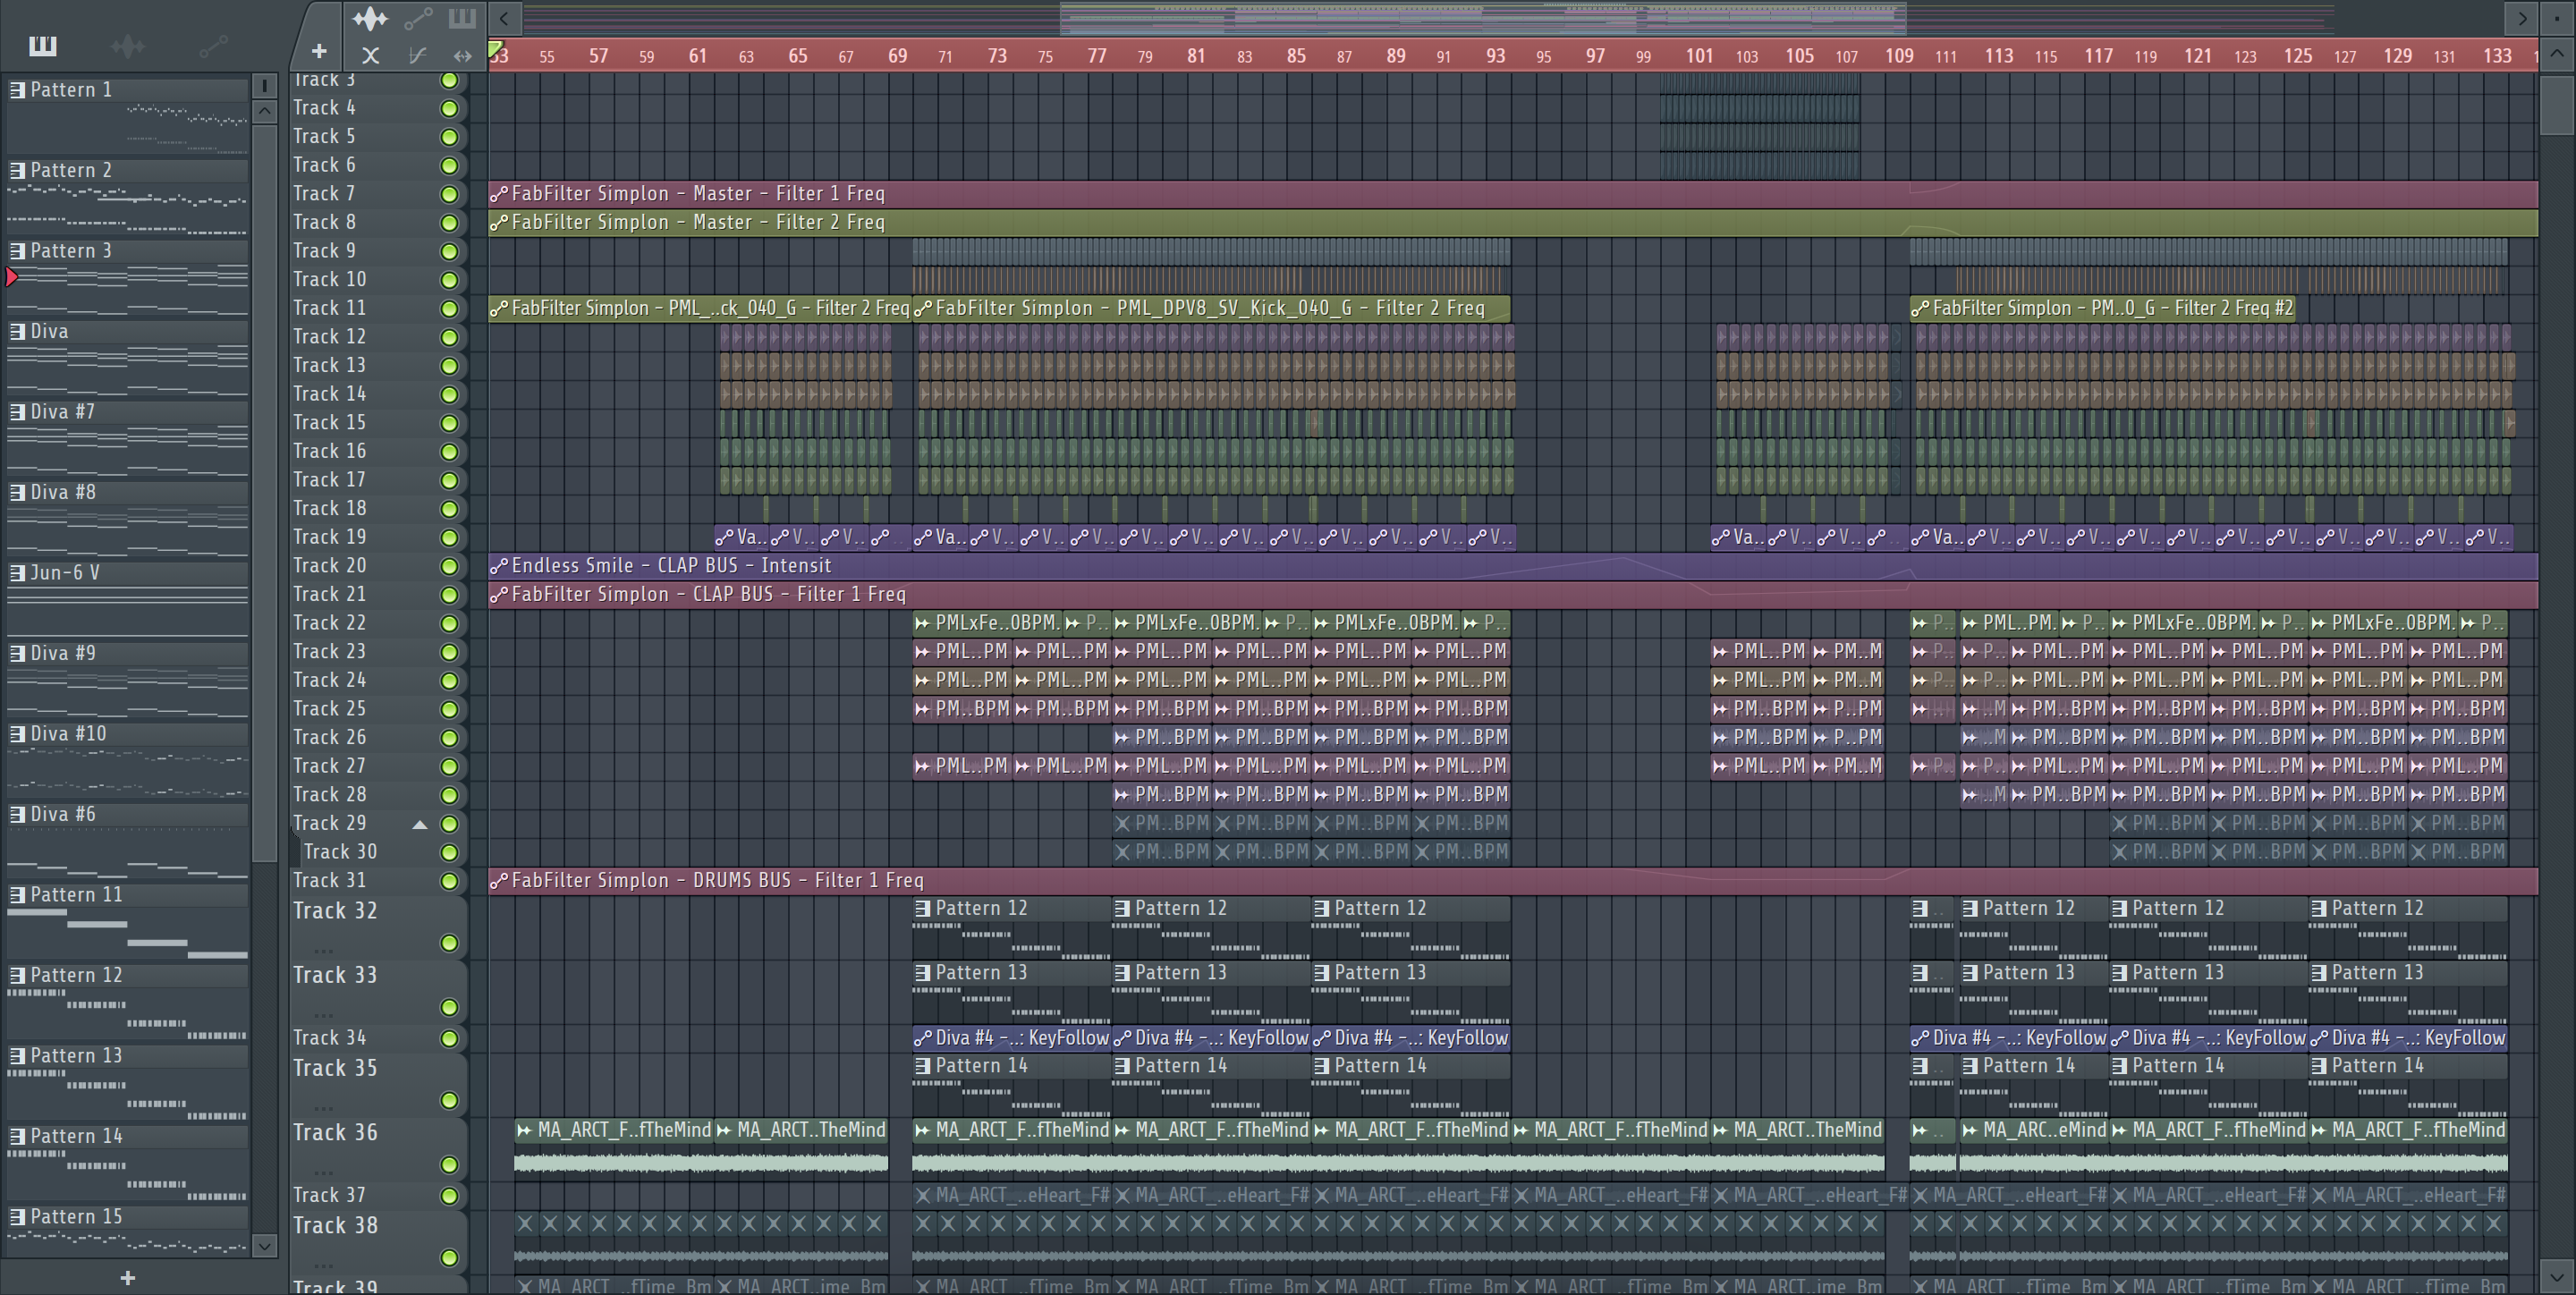2576x1295 pixels.
Task: Click the button above the picker scroll-up arrow
Action: tap(265, 86)
